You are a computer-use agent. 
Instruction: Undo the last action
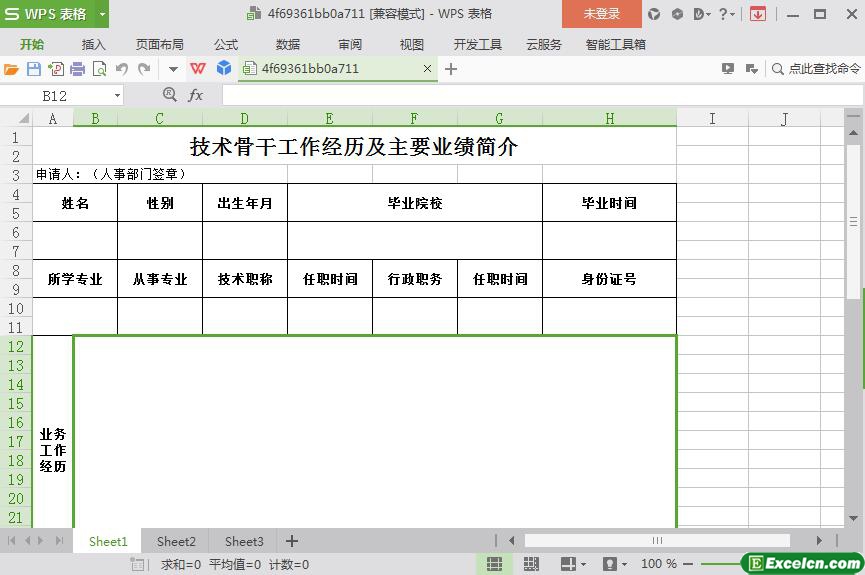(122, 69)
